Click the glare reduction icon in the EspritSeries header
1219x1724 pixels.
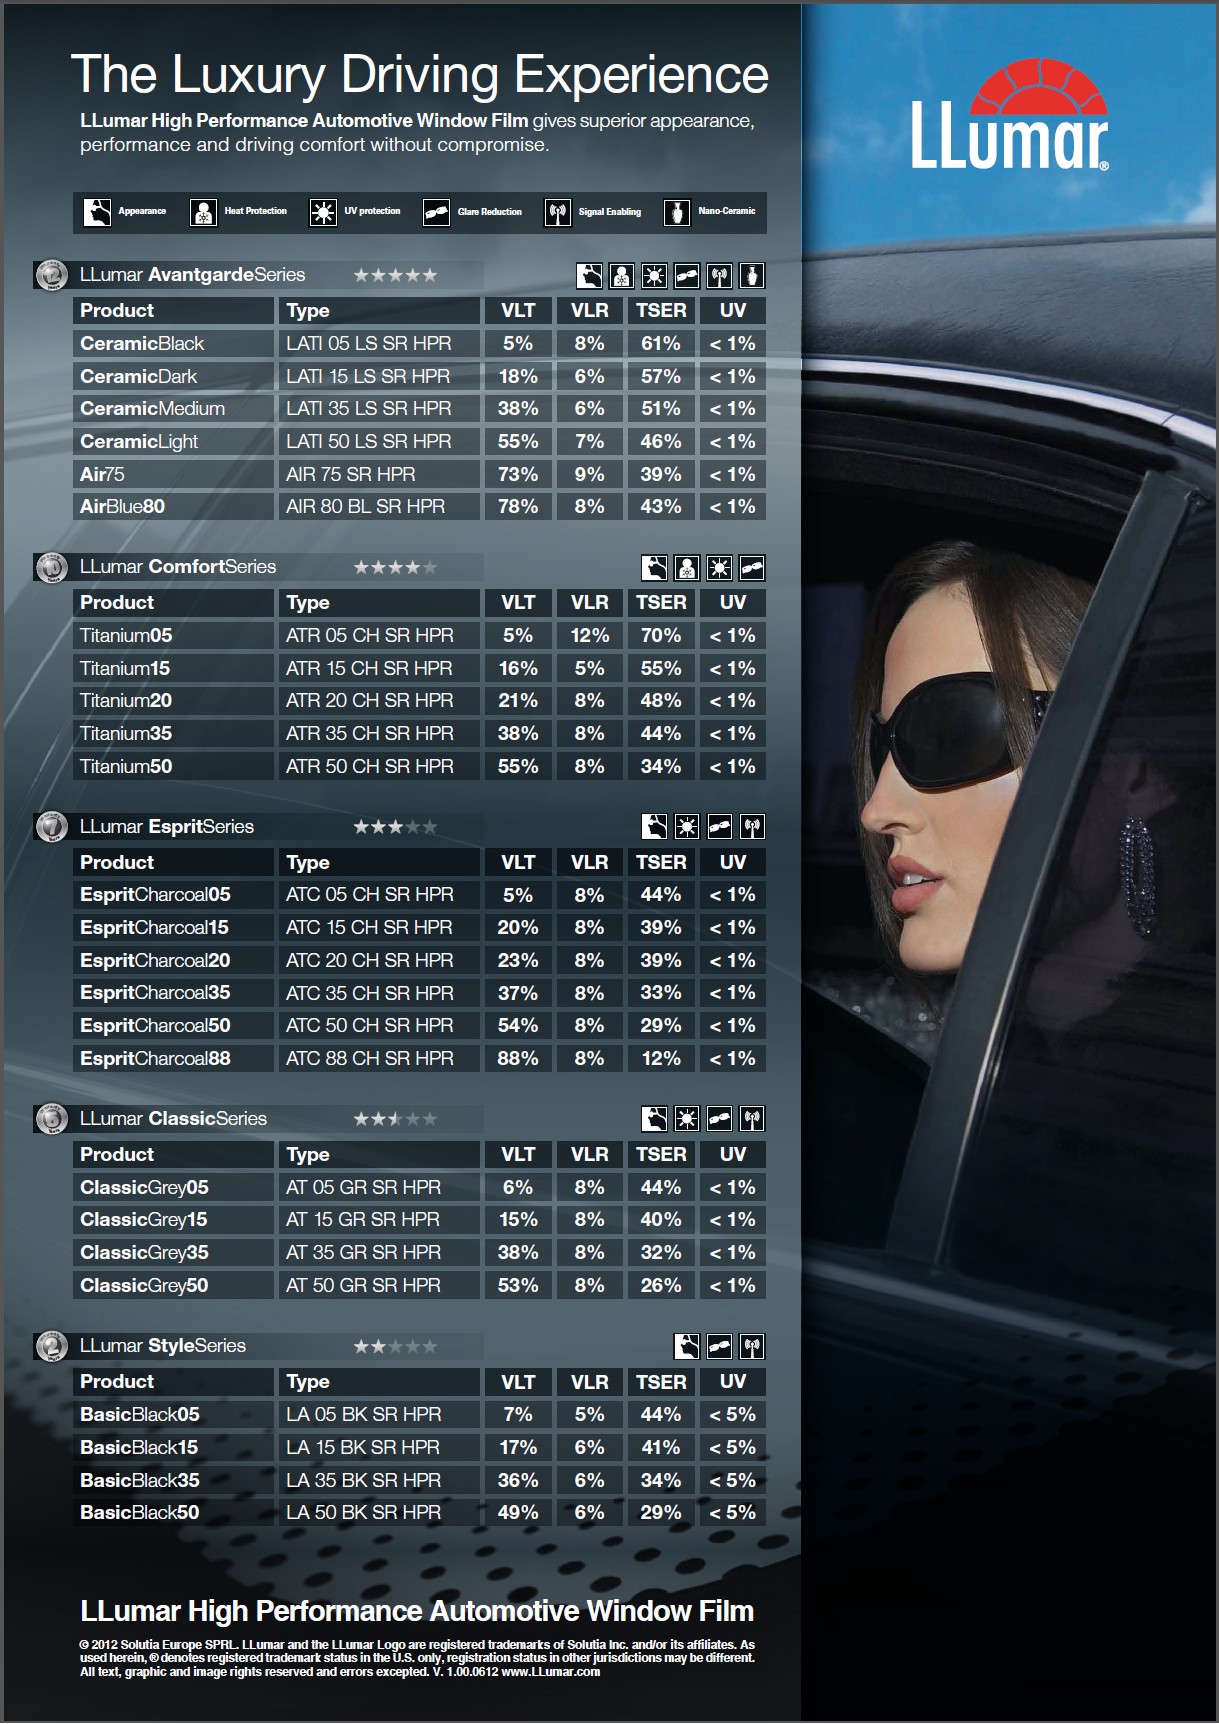(x=719, y=826)
